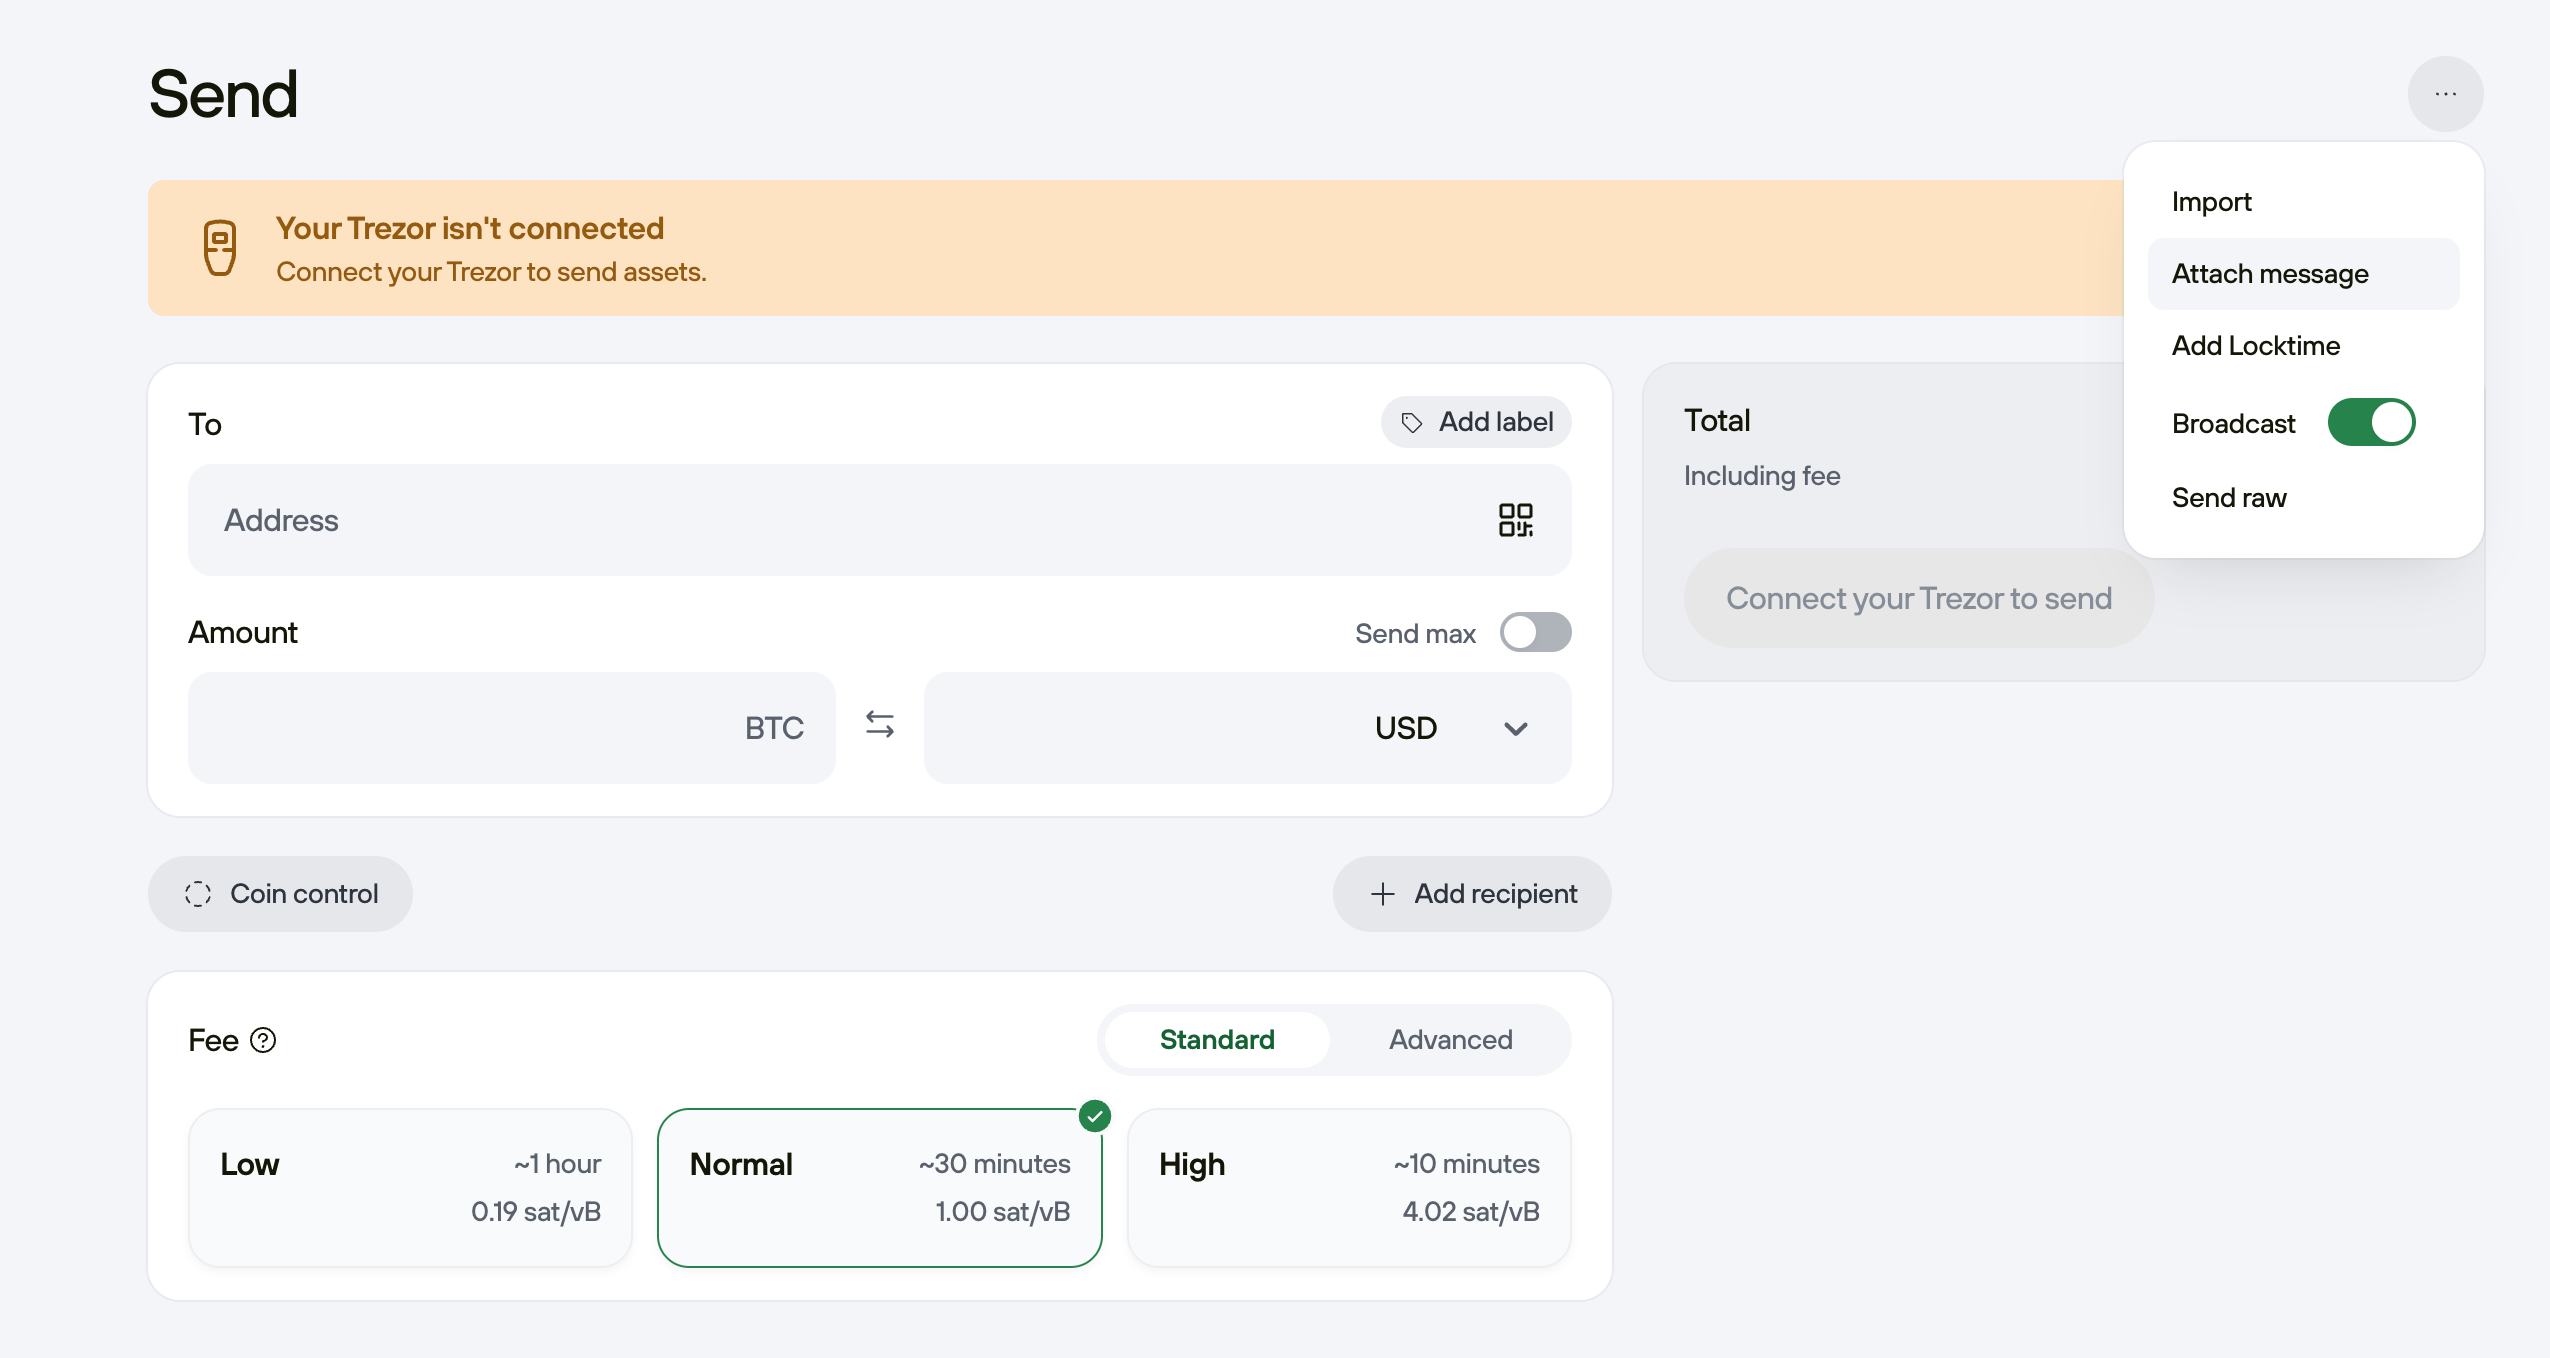Click the Fee help question mark icon
Viewport: 2550px width, 1358px height.
[263, 1040]
